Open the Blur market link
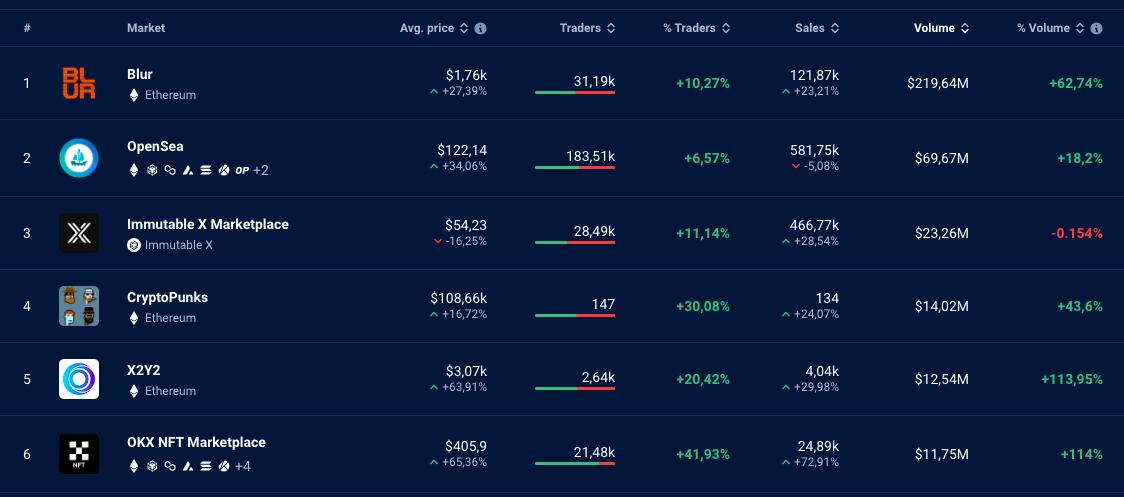 click(140, 74)
